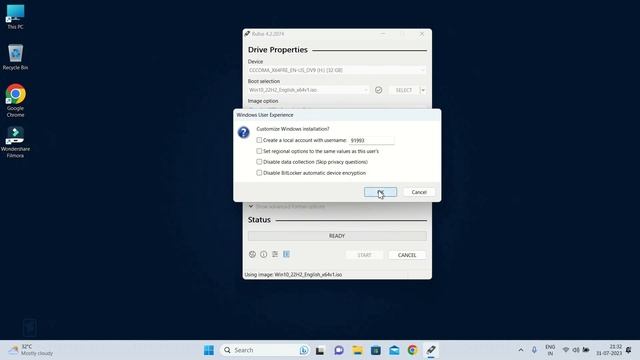640x360 pixels.
Task: Click Rufus ISO verify checkmark icon
Action: [378, 90]
